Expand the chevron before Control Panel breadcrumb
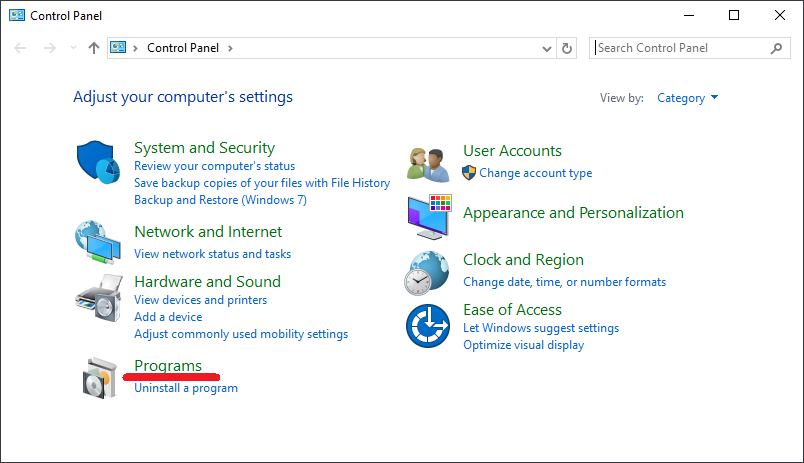 (x=135, y=48)
